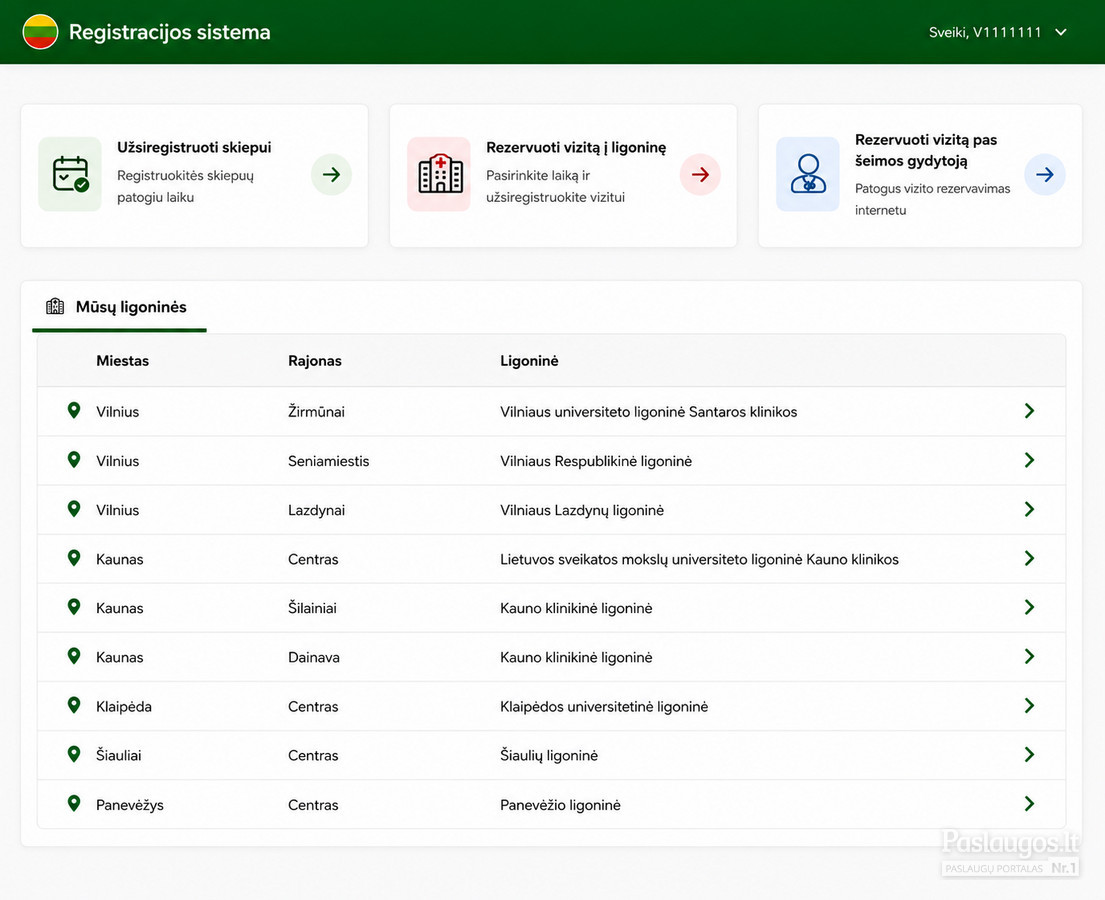The height and width of the screenshot is (900, 1105).
Task: Expand the Santaros klinikos row chevron
Action: click(1029, 411)
